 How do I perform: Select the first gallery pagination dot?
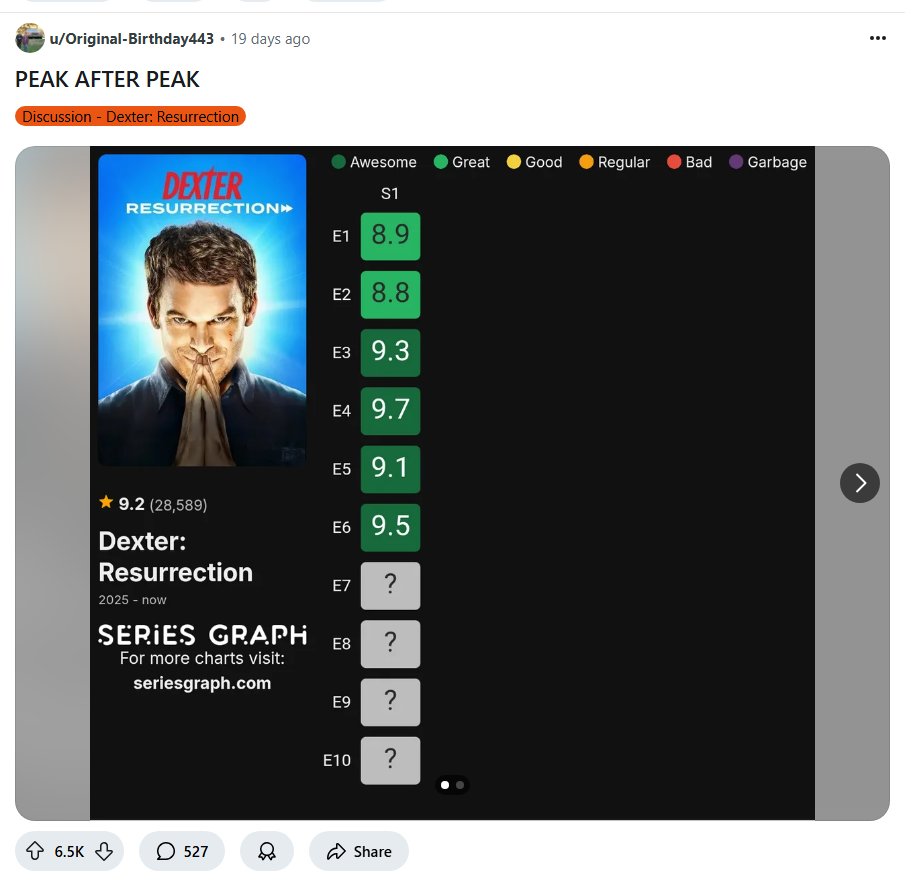(444, 784)
